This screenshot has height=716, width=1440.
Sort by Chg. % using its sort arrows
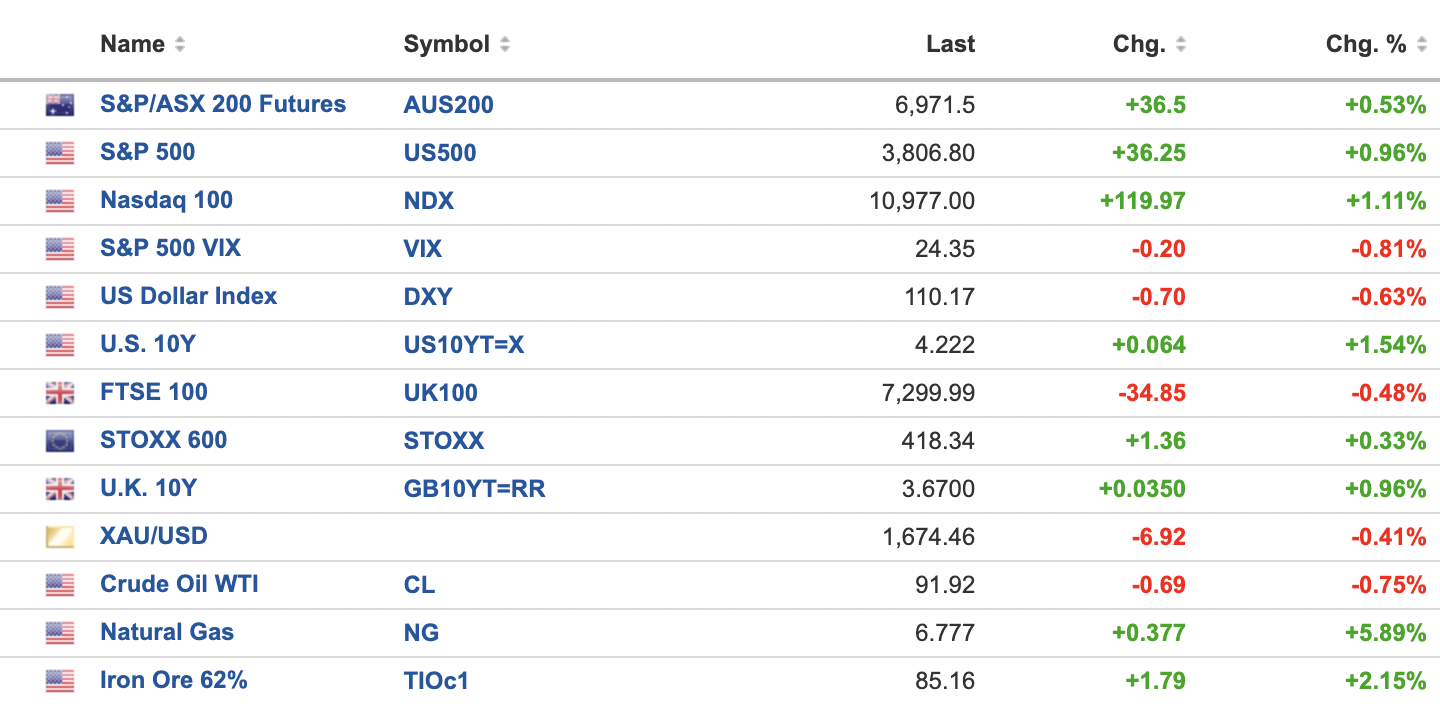[x=1421, y=45]
